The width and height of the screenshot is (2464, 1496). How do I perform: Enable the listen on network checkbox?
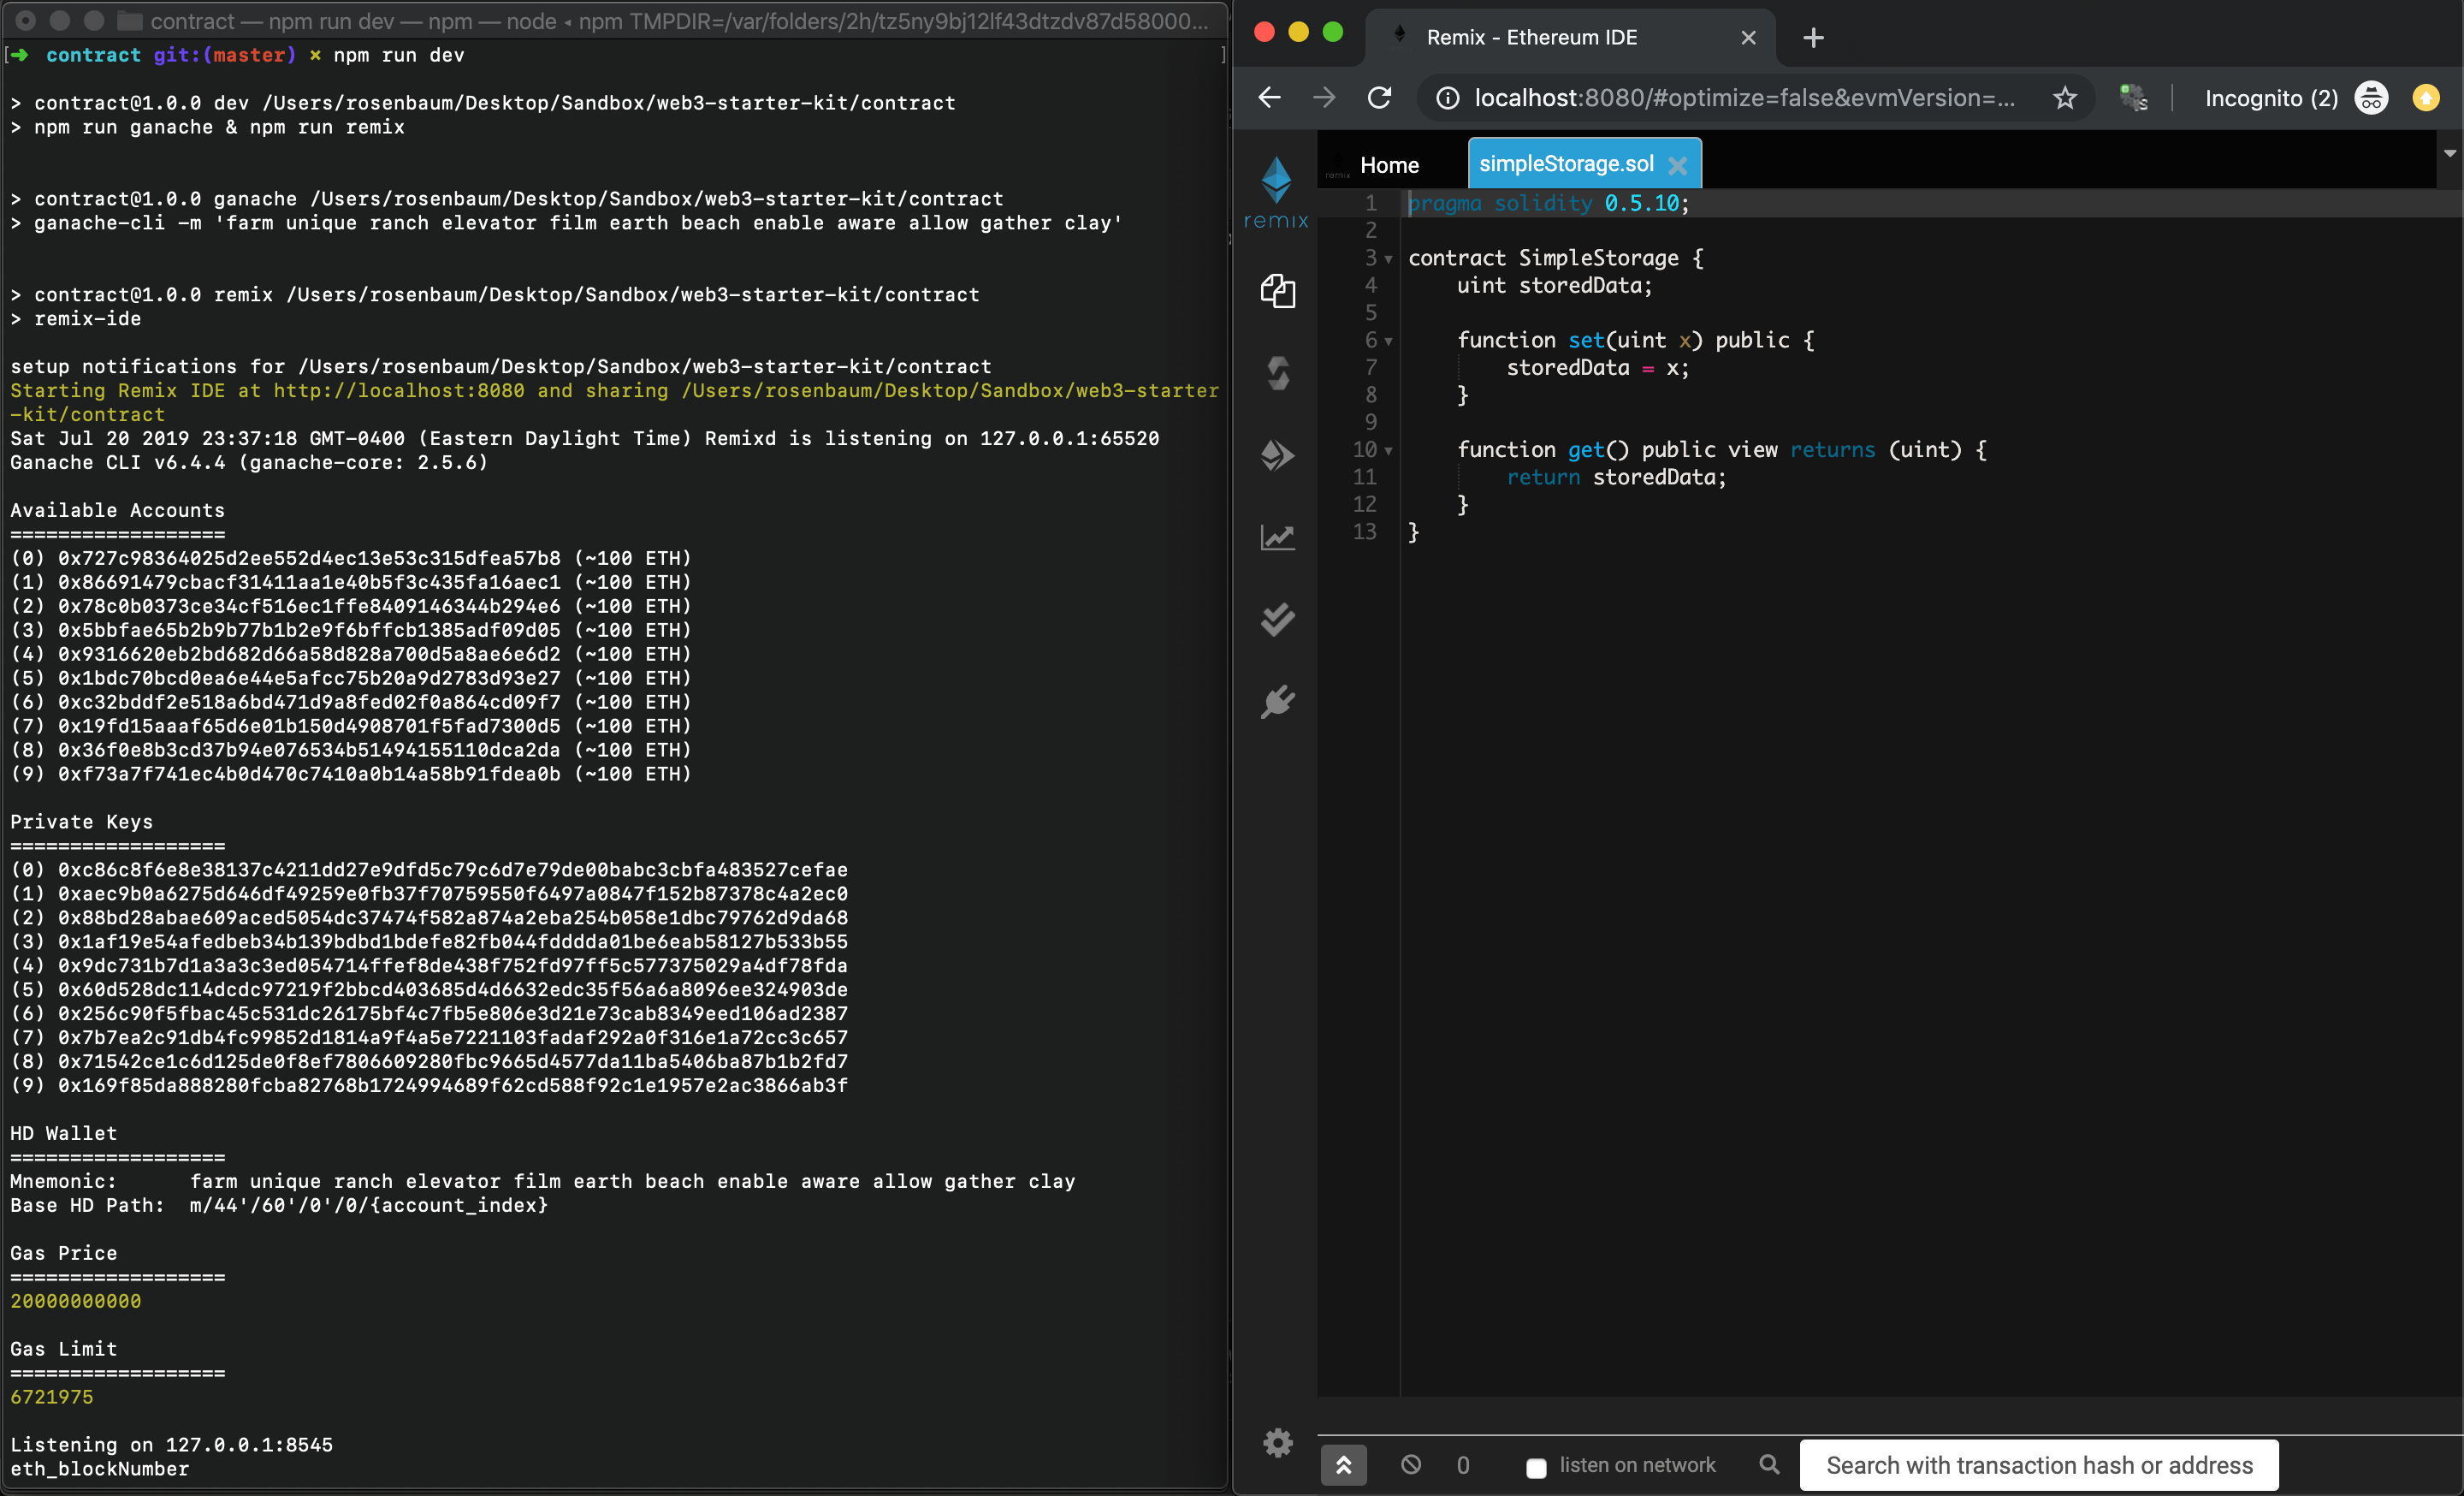pos(1536,1467)
